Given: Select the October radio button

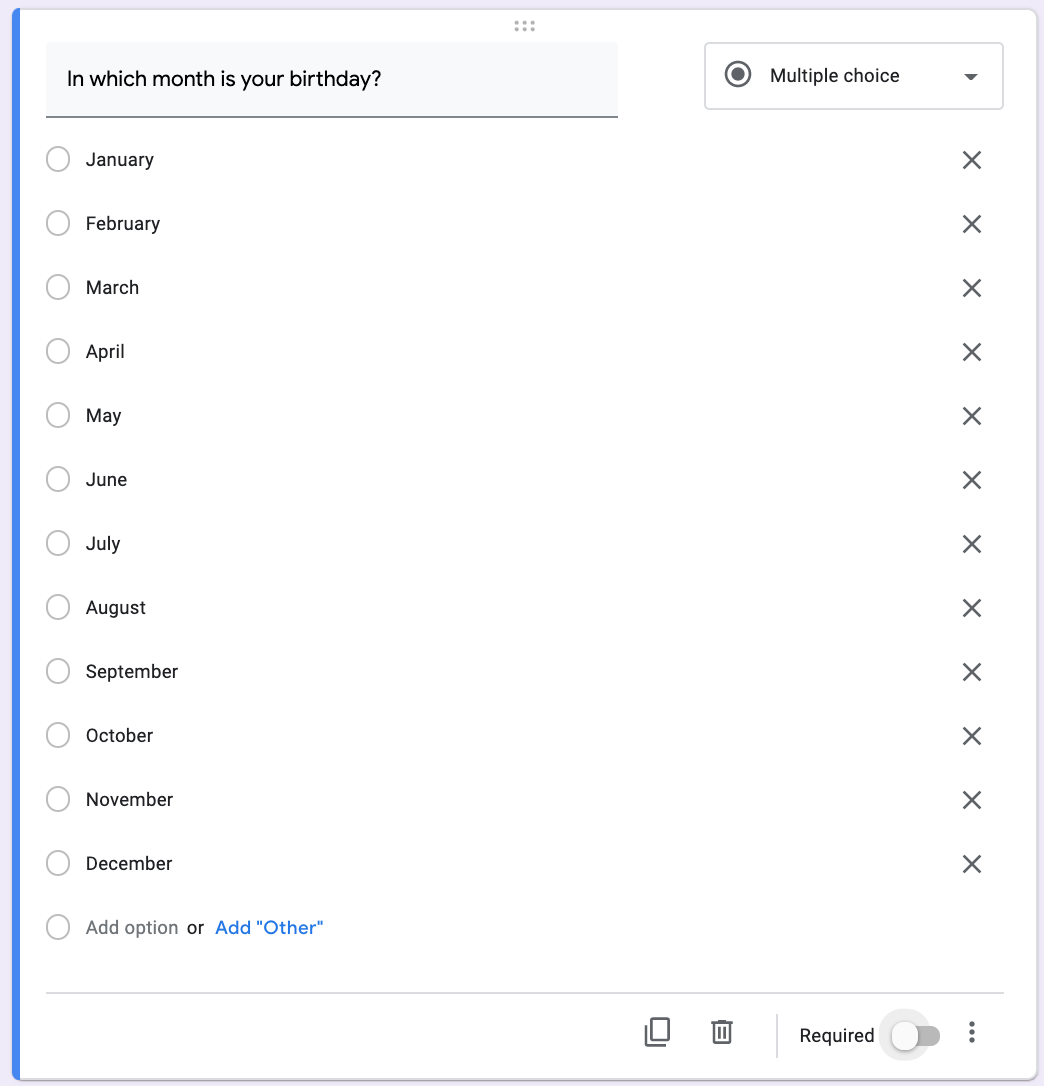Looking at the screenshot, I should (58, 735).
